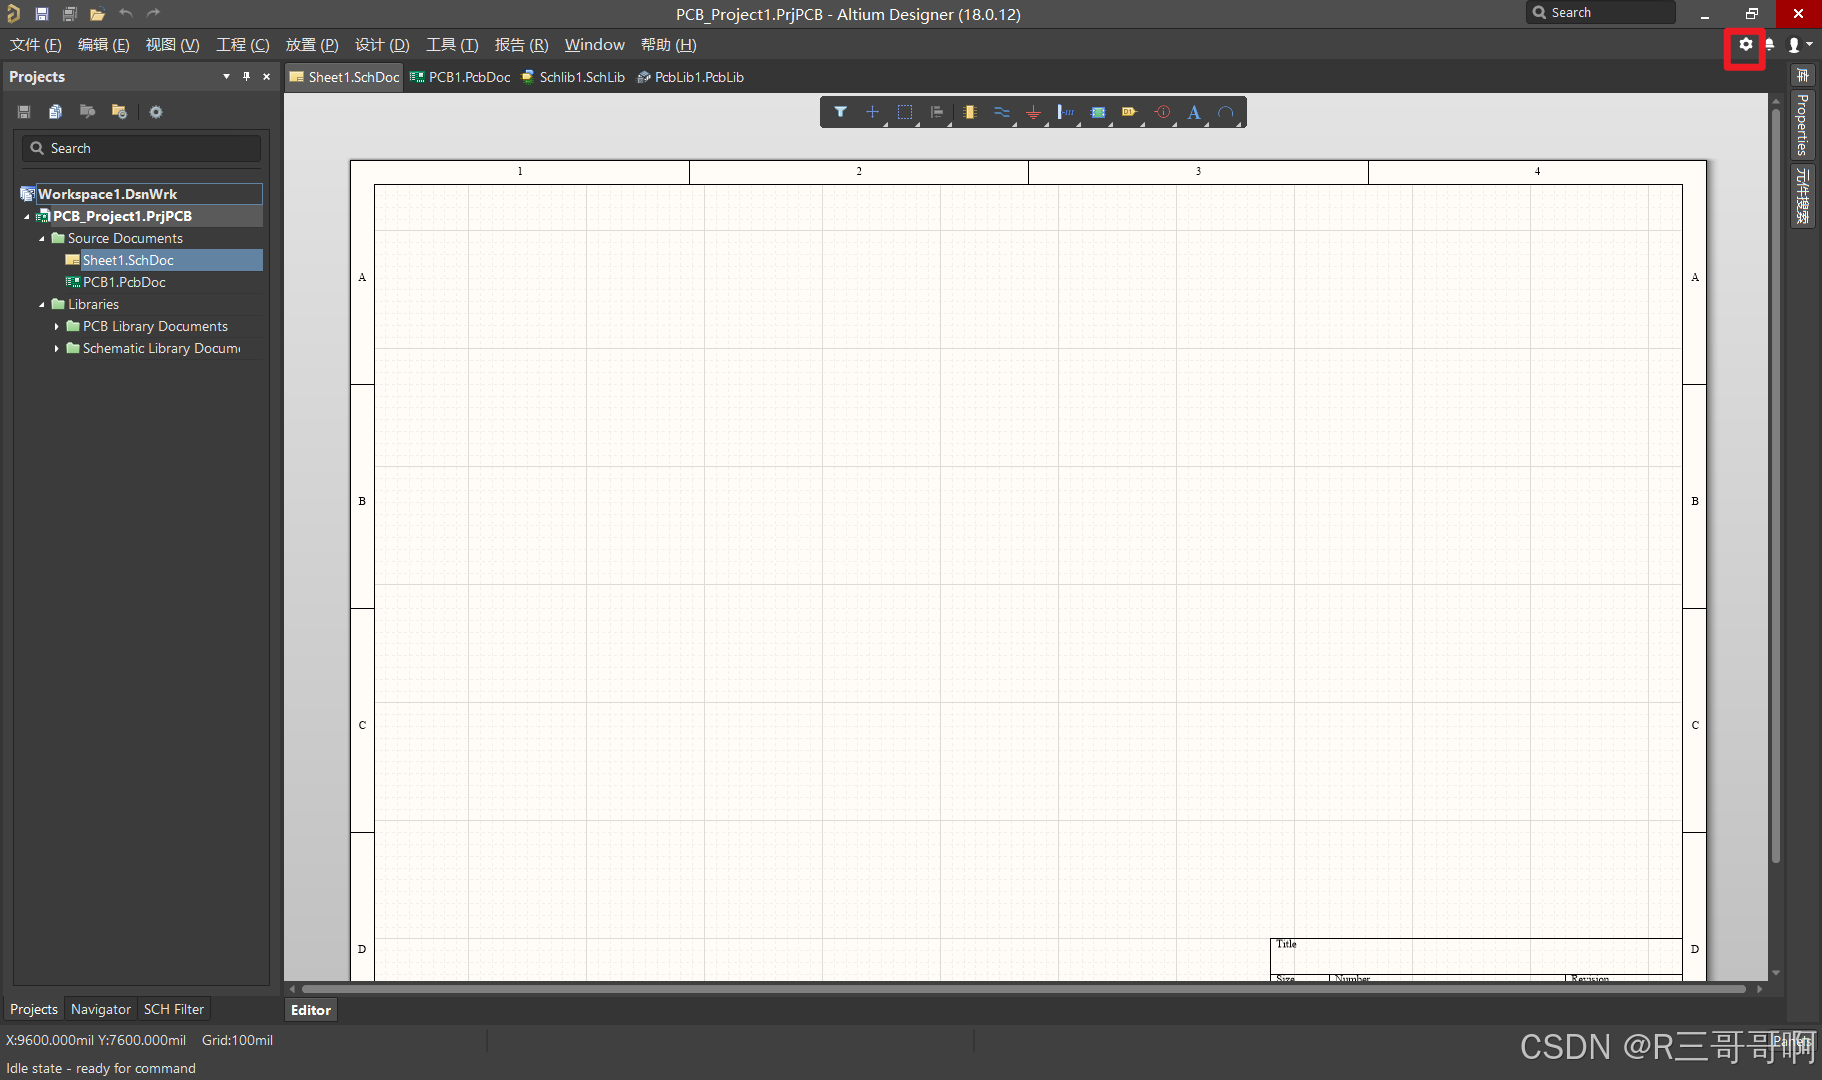Click the Editor tab at bottom
Viewport: 1822px width, 1080px height.
[311, 1010]
